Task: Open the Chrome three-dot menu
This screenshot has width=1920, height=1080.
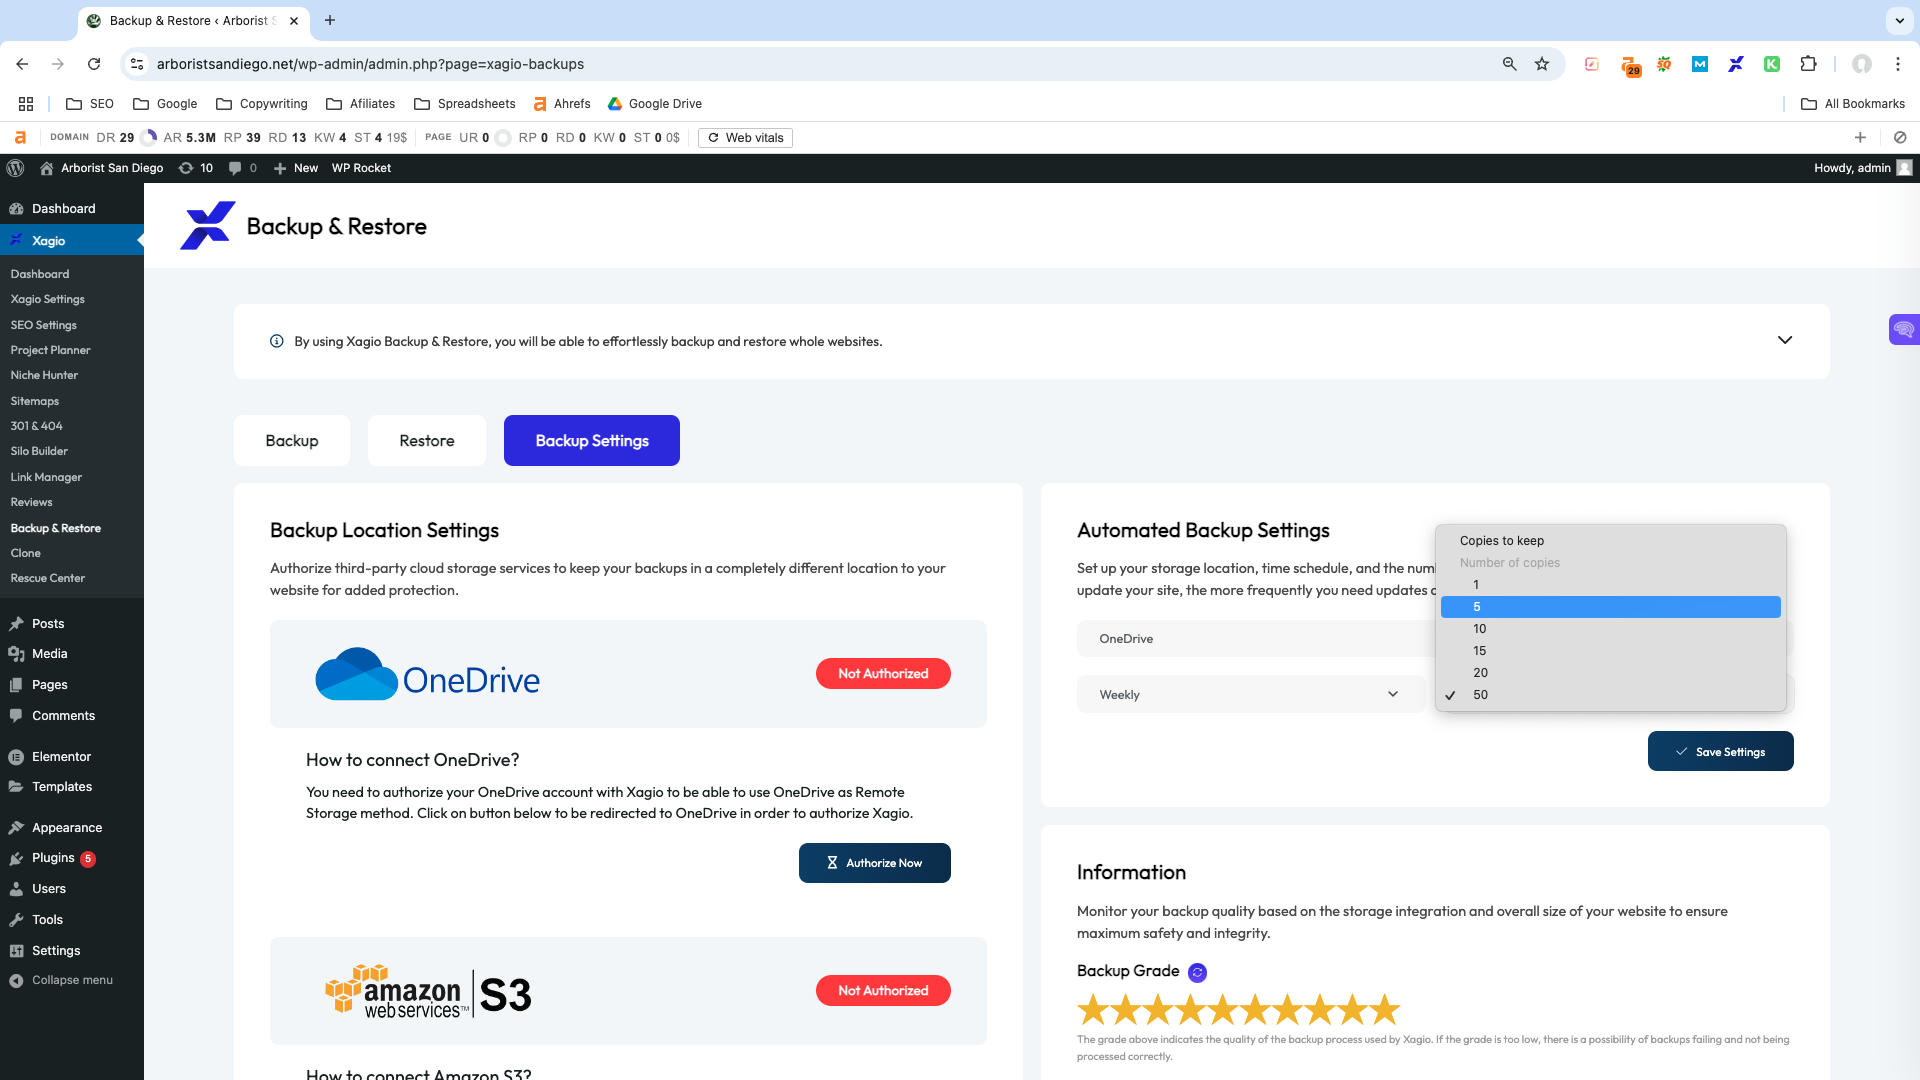Action: click(1897, 64)
